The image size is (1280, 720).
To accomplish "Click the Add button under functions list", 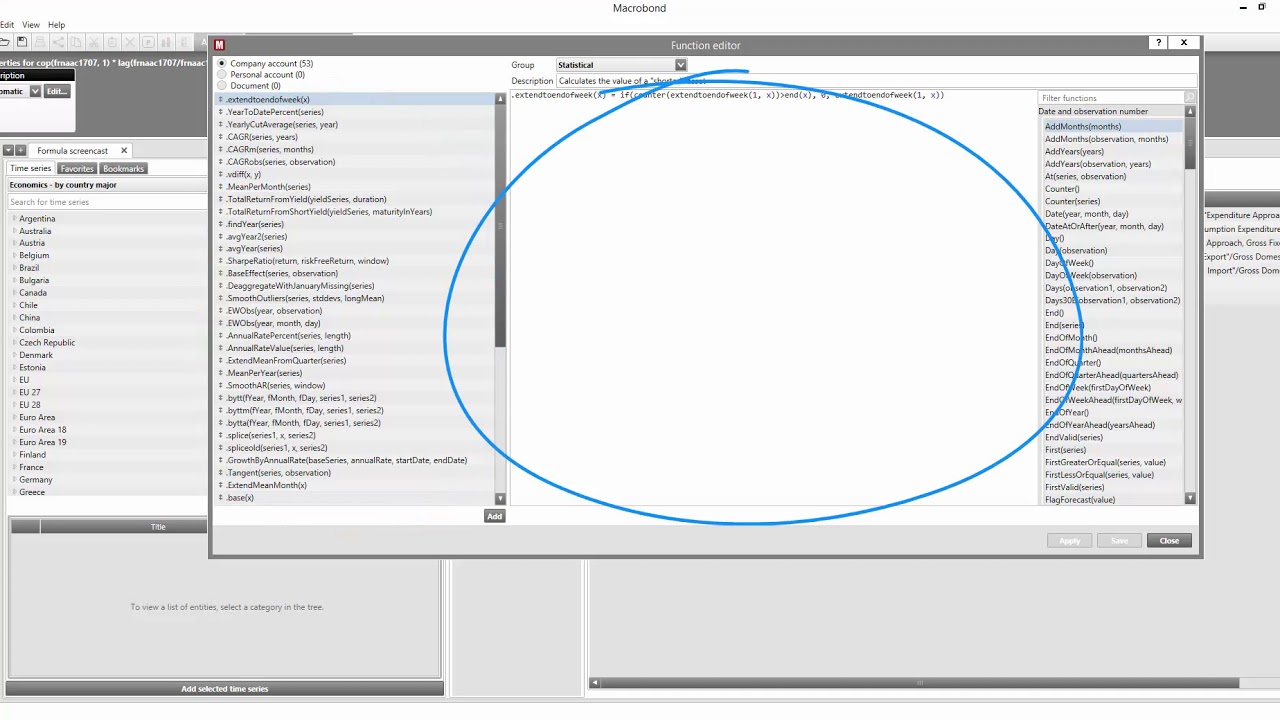I will 494,516.
